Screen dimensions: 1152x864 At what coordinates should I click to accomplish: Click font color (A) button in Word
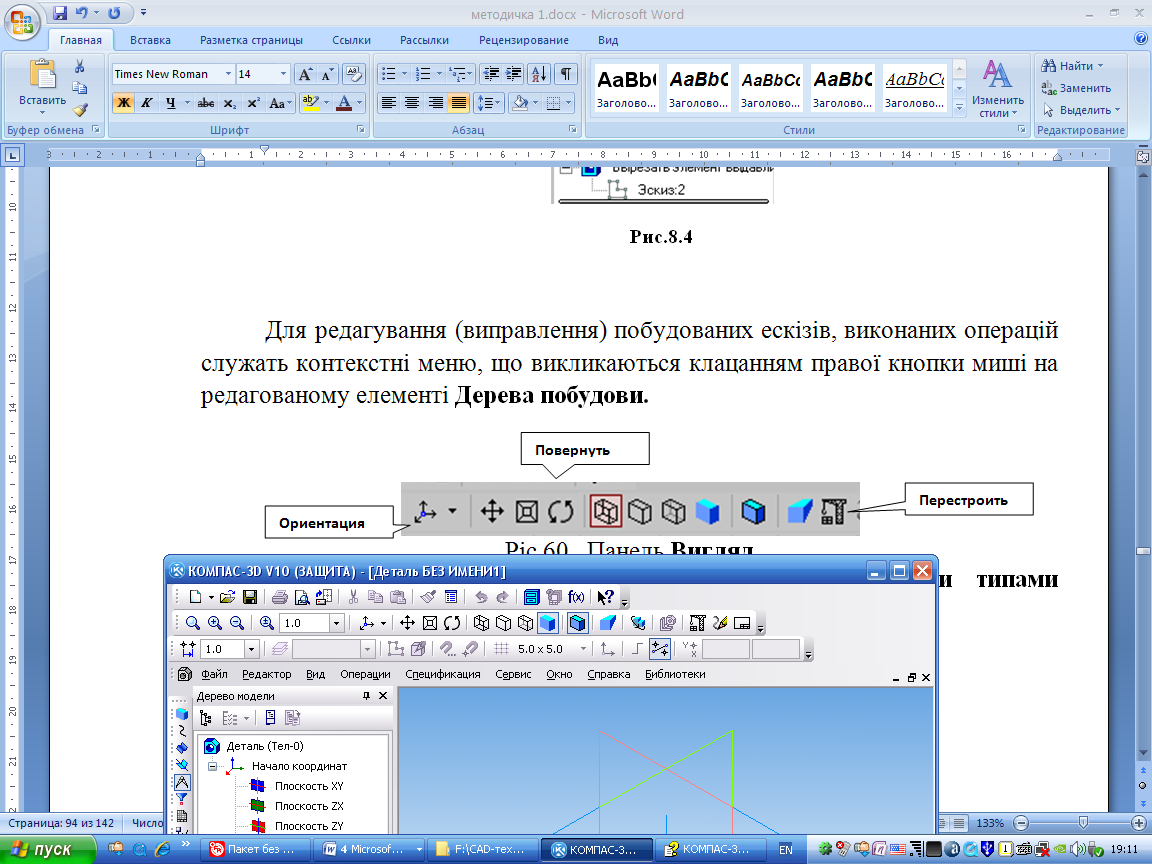(344, 103)
